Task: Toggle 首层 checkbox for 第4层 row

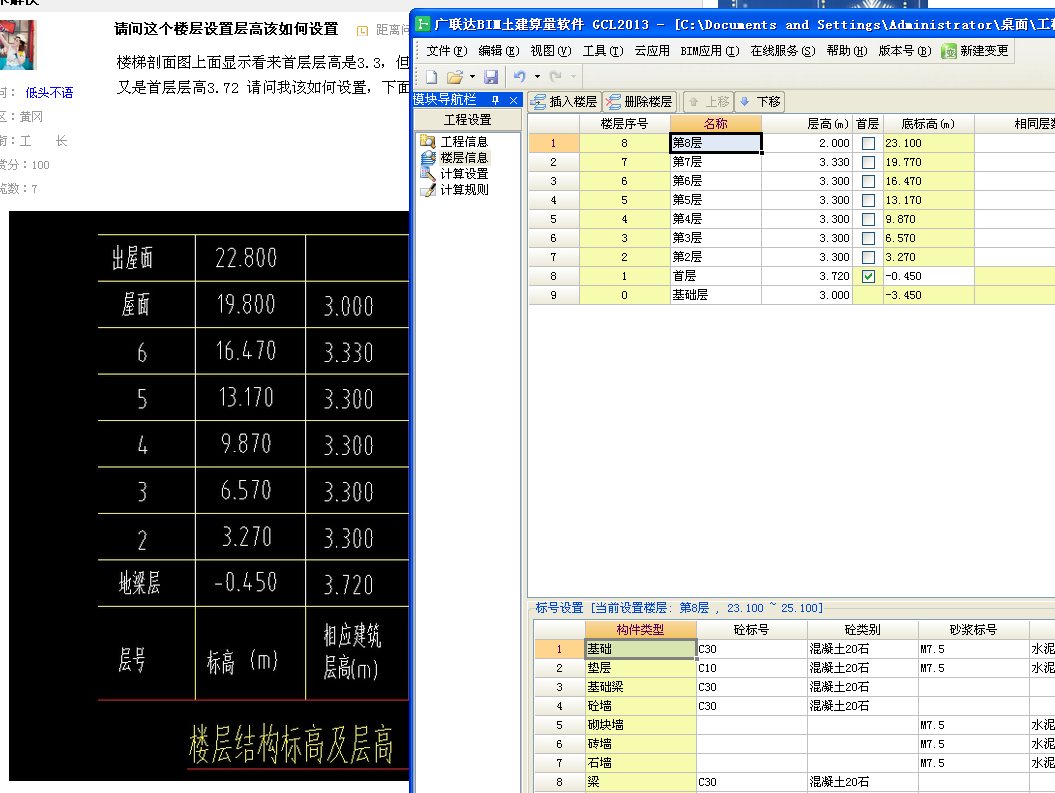Action: coord(868,219)
